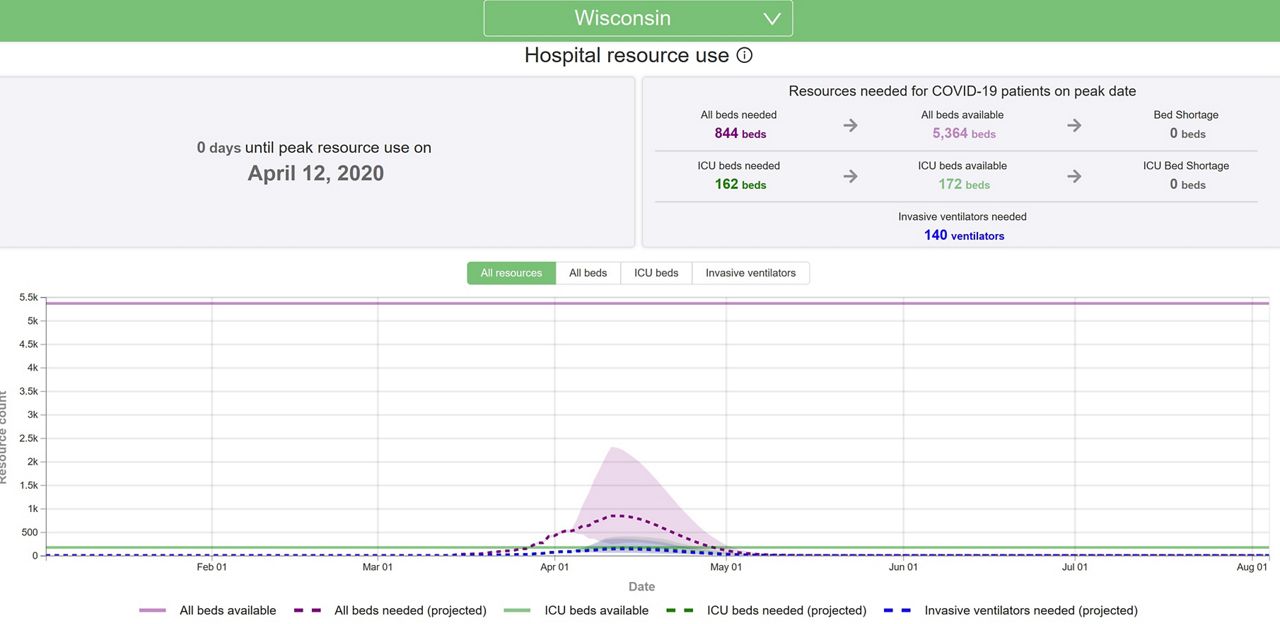Switch to the ICU beds tab
This screenshot has width=1280, height=624.
656,273
